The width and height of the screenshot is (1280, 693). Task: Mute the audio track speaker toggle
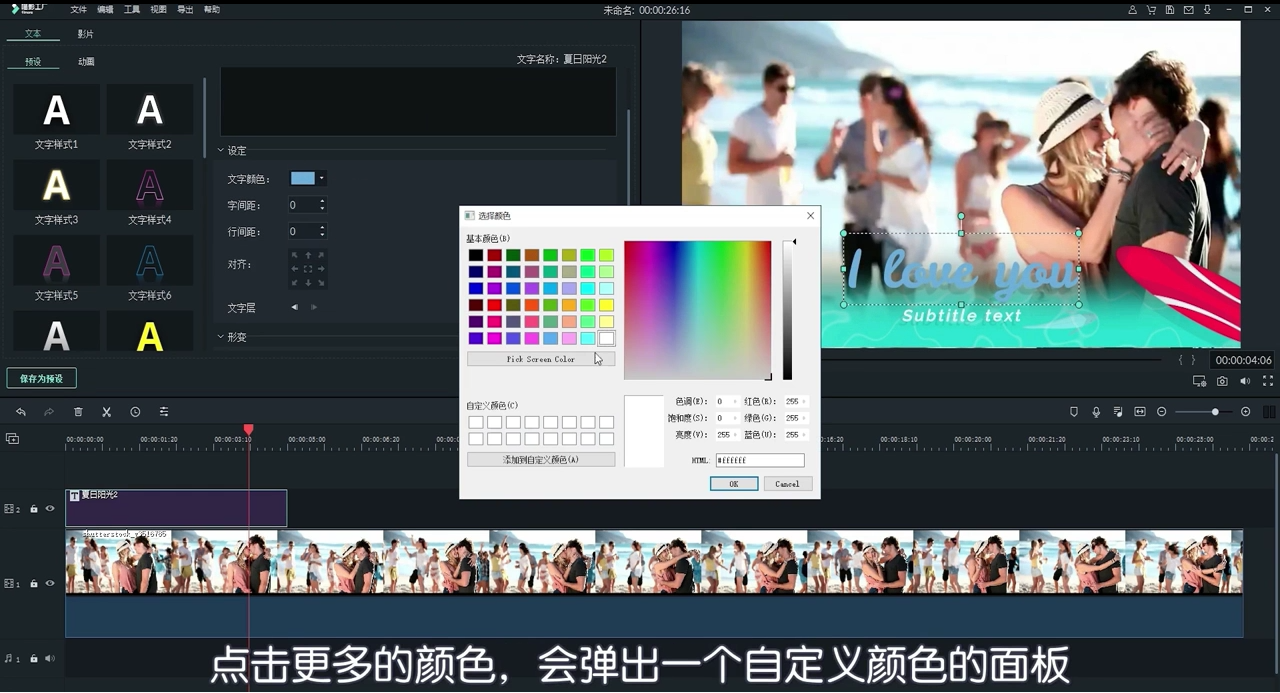pos(50,657)
